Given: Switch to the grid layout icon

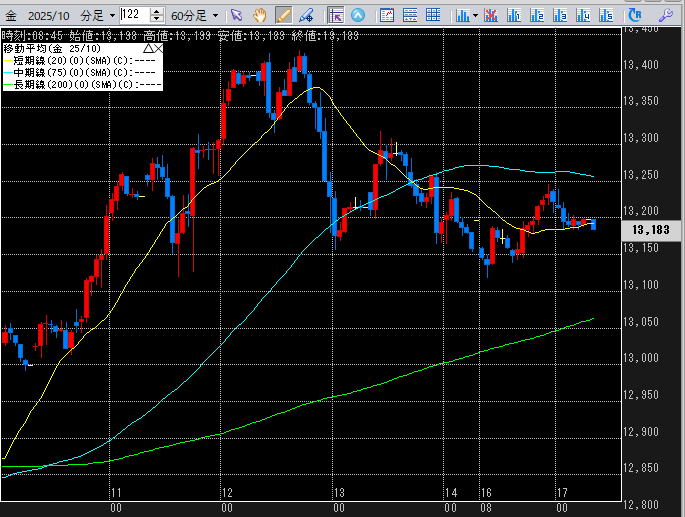Looking at the screenshot, I should [433, 16].
